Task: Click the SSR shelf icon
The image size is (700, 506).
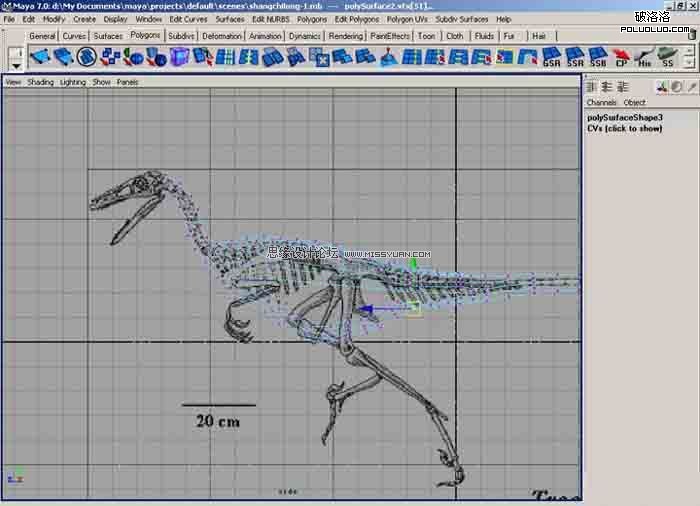Action: coord(575,58)
